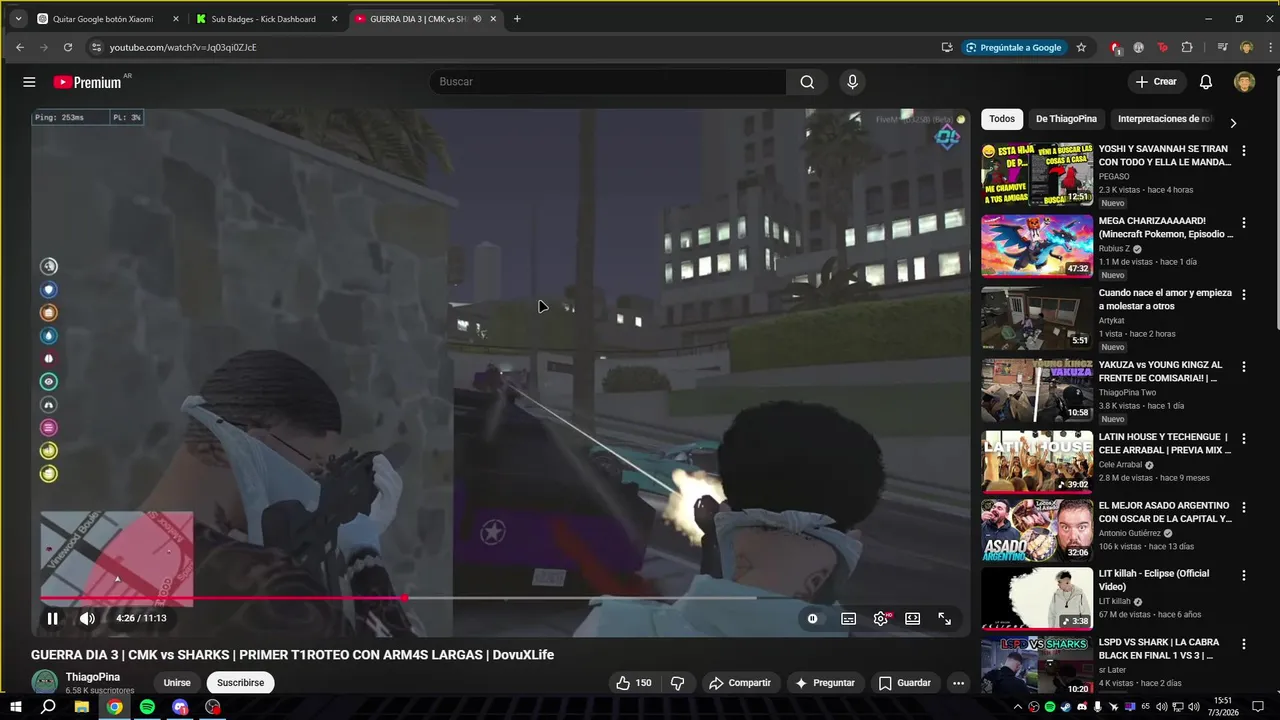The height and width of the screenshot is (720, 1280).
Task: Pause the video playback
Action: tap(52, 618)
